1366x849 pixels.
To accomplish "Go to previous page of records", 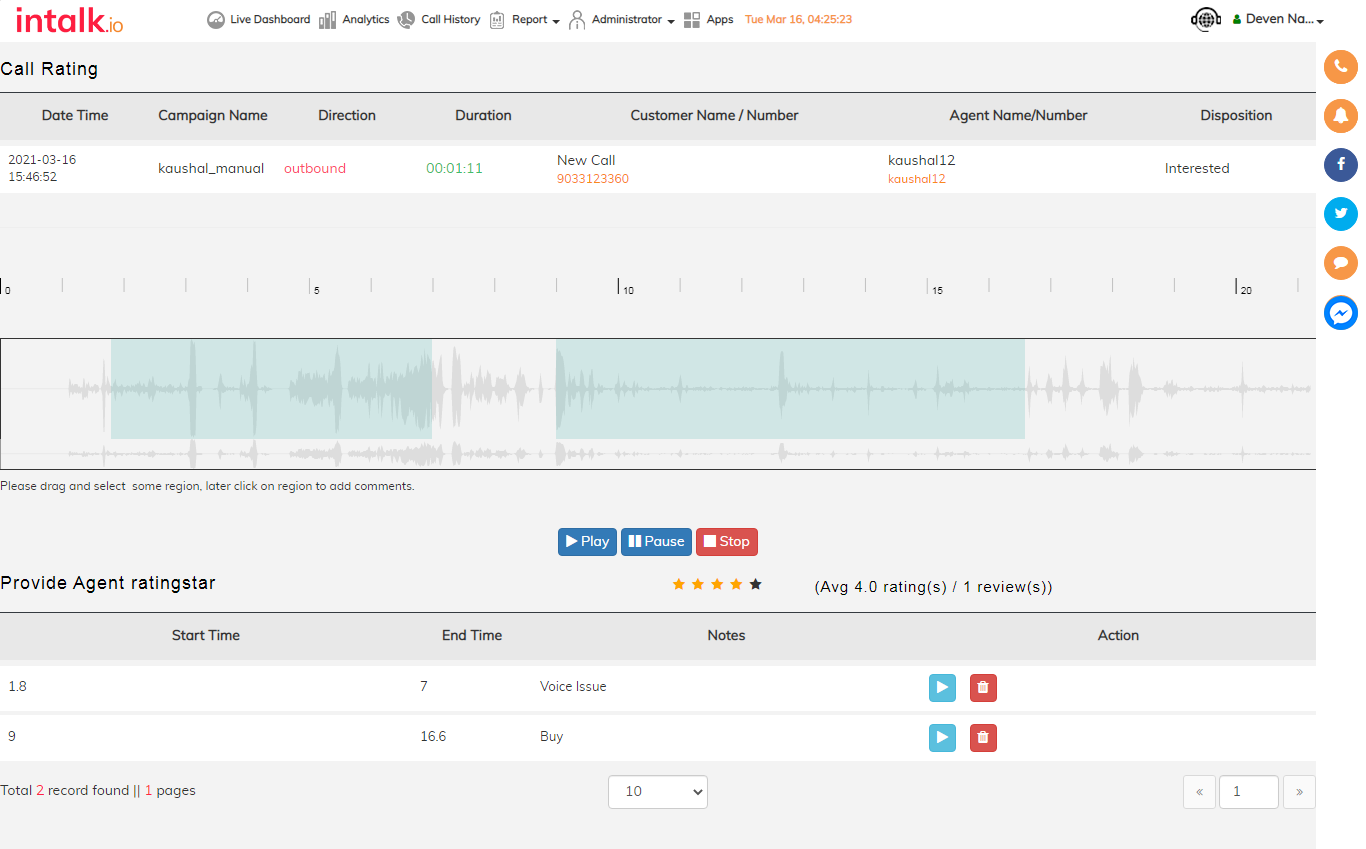I will [x=1199, y=792].
